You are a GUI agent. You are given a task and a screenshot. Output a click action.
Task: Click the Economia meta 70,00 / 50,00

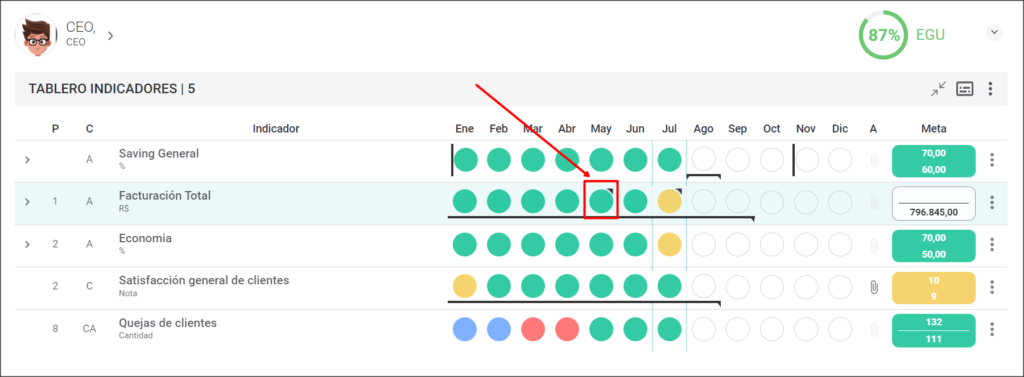pyautogui.click(x=933, y=246)
